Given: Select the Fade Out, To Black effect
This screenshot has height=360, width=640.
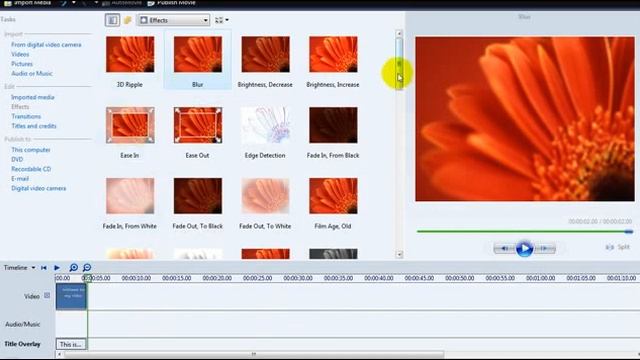Looking at the screenshot, I should (198, 196).
